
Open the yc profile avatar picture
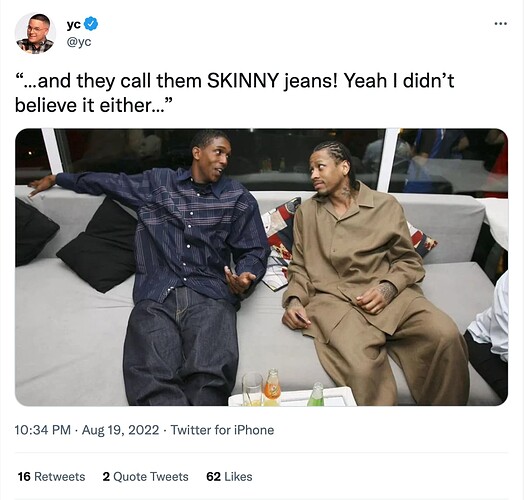[x=35, y=33]
